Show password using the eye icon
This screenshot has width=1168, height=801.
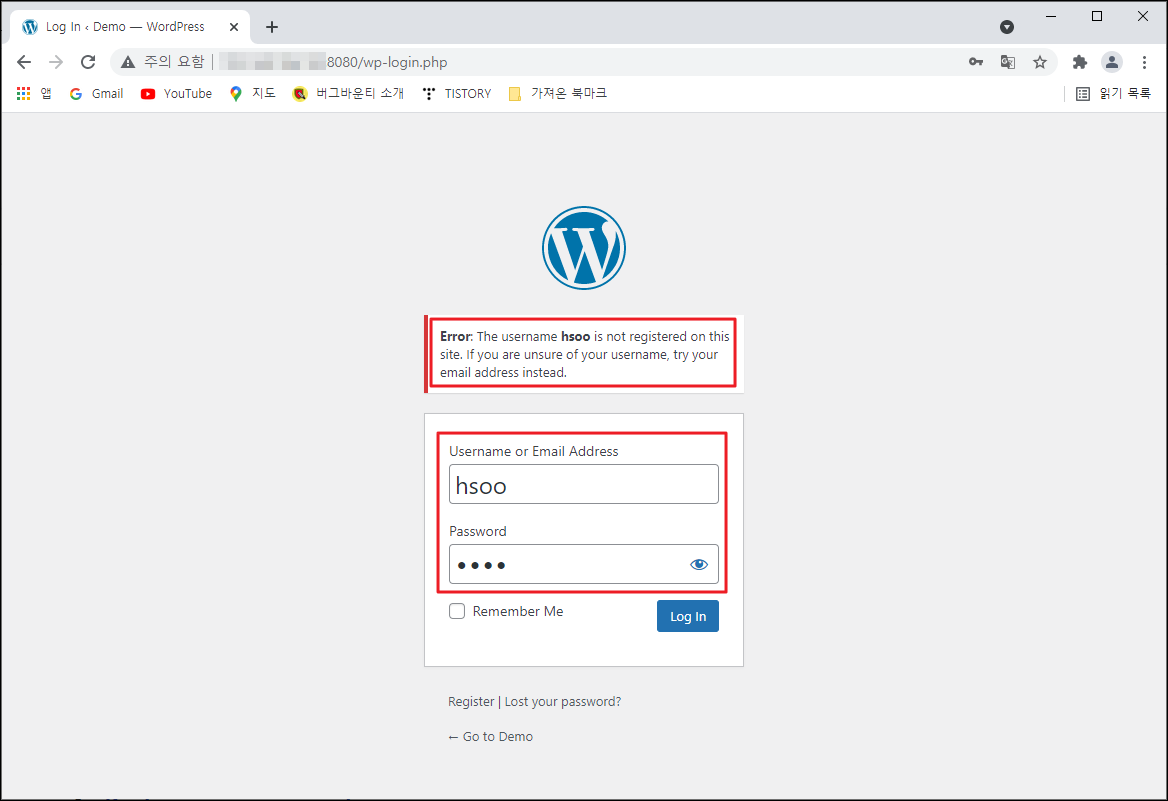tap(699, 564)
